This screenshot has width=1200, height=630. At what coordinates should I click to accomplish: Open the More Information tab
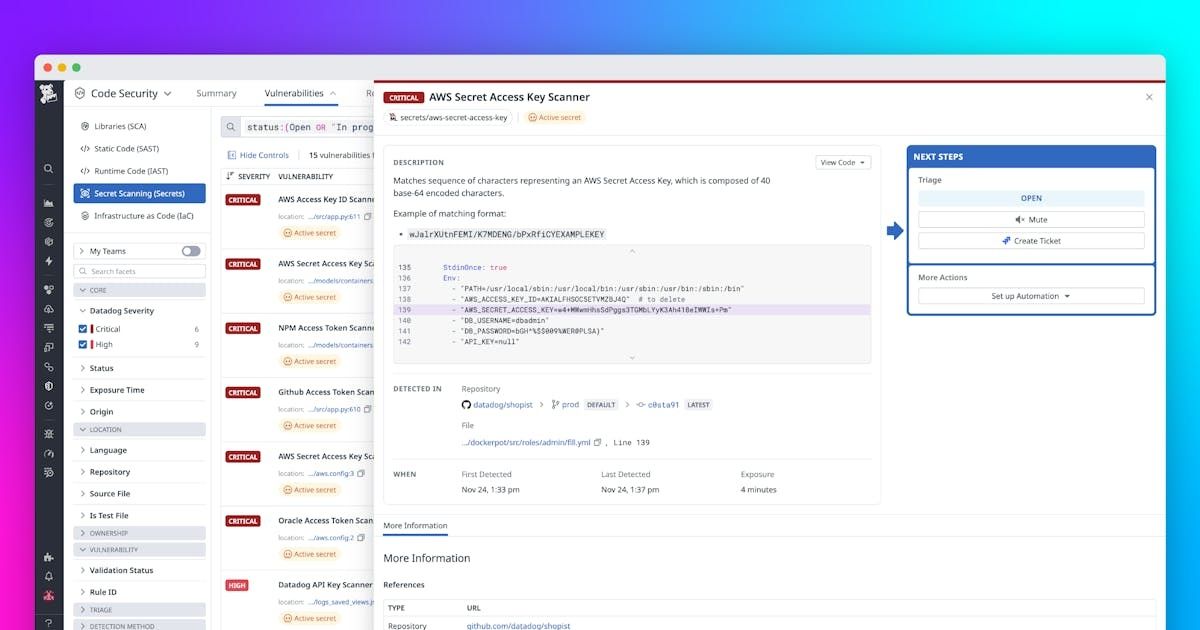[415, 526]
